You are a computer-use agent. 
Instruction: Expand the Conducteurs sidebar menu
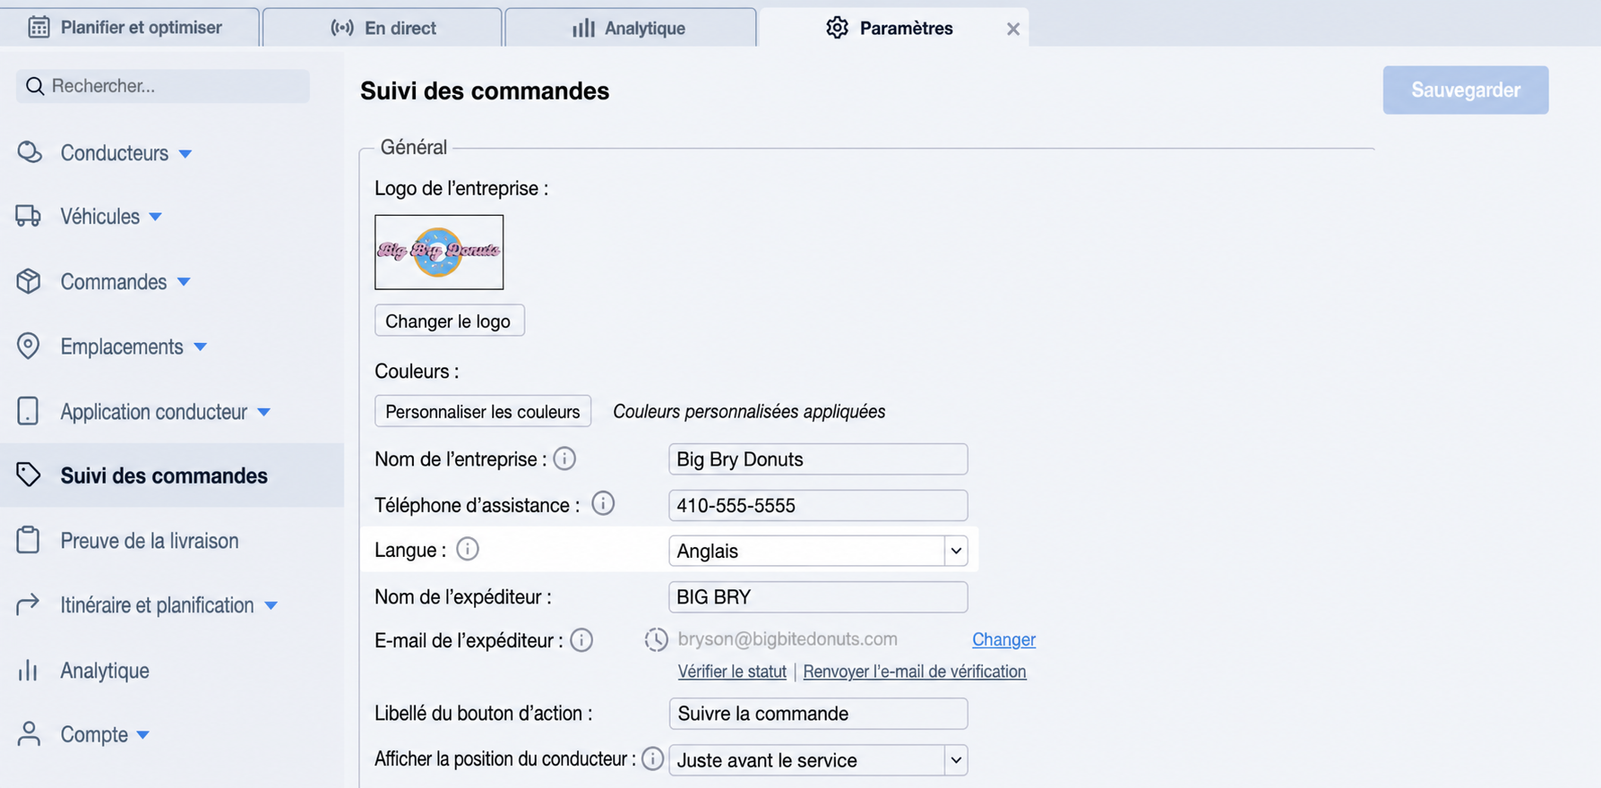[x=105, y=153]
